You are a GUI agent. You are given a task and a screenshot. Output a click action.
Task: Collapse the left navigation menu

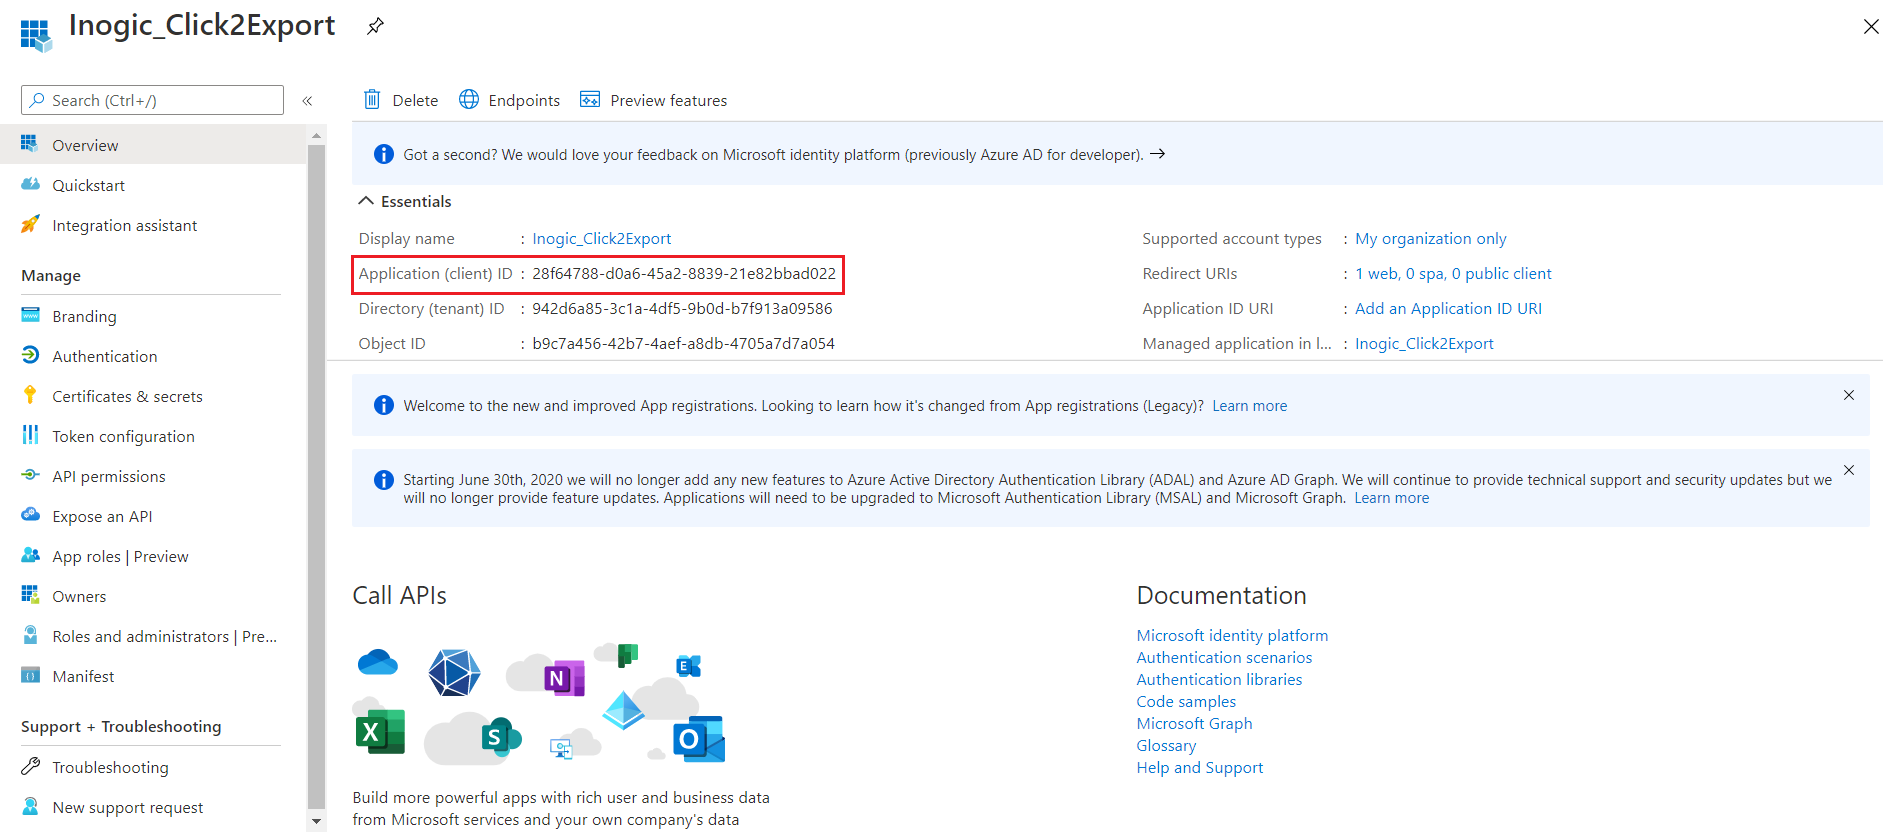307,100
